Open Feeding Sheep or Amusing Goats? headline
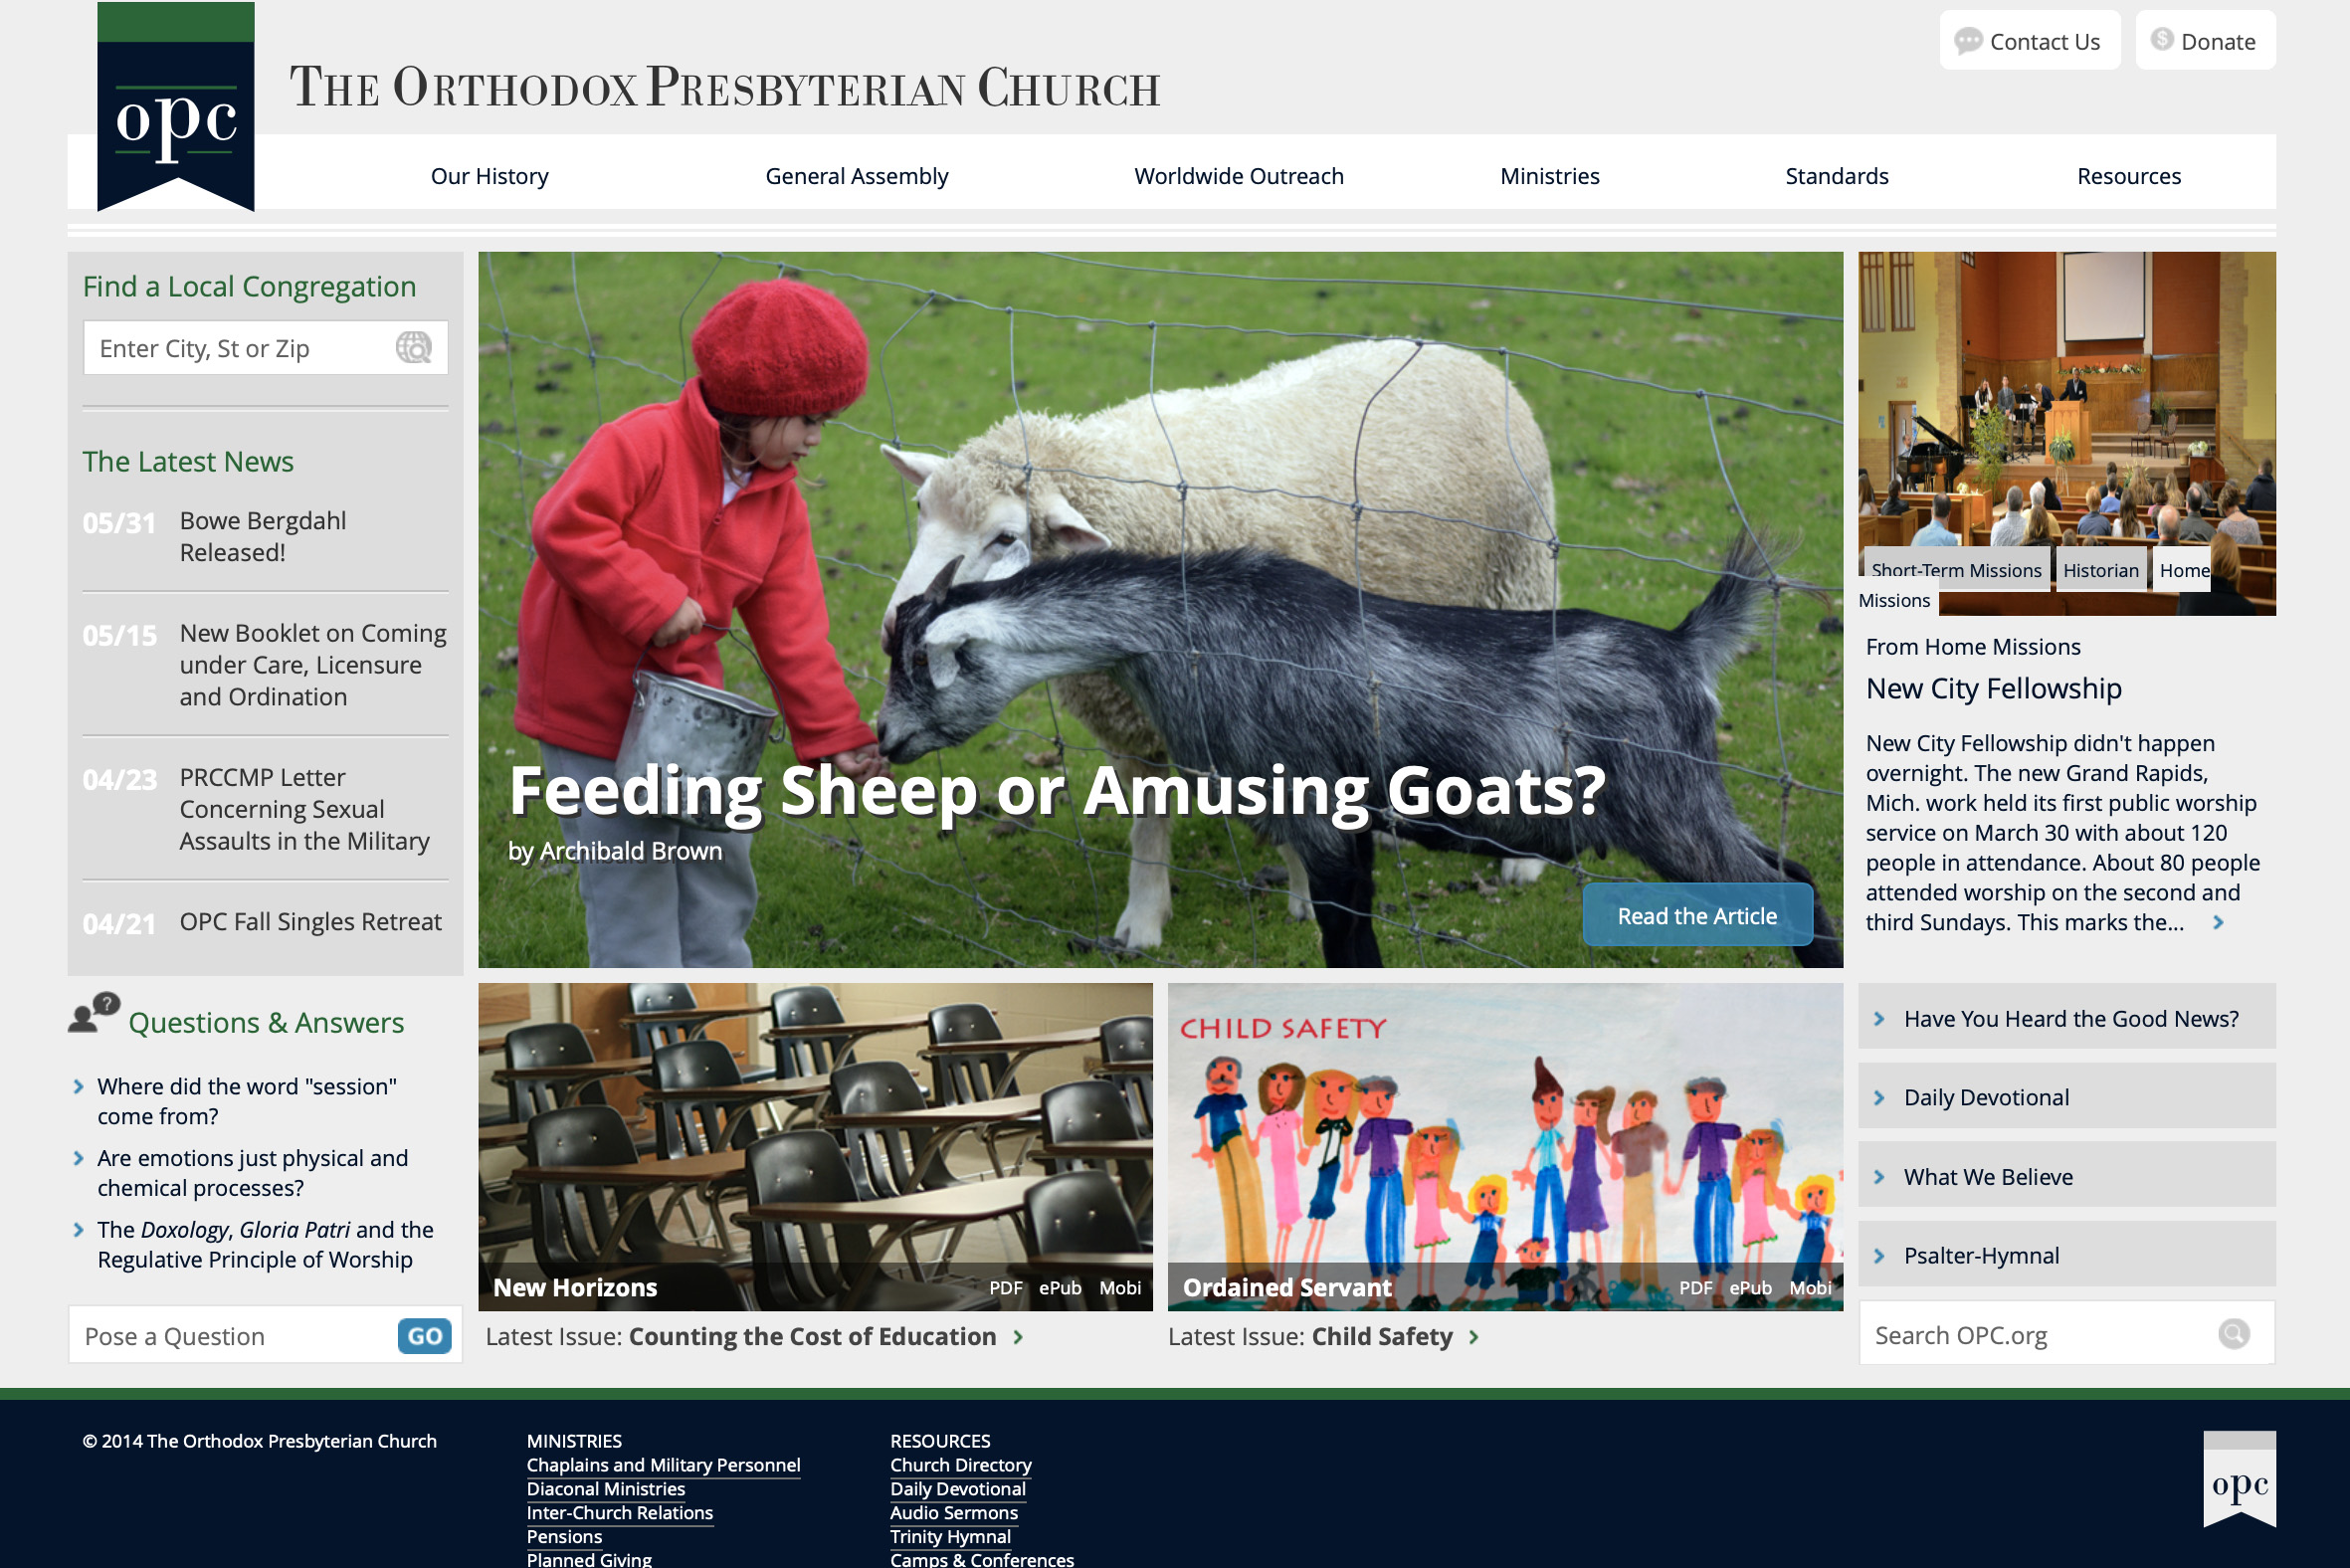 click(1057, 790)
